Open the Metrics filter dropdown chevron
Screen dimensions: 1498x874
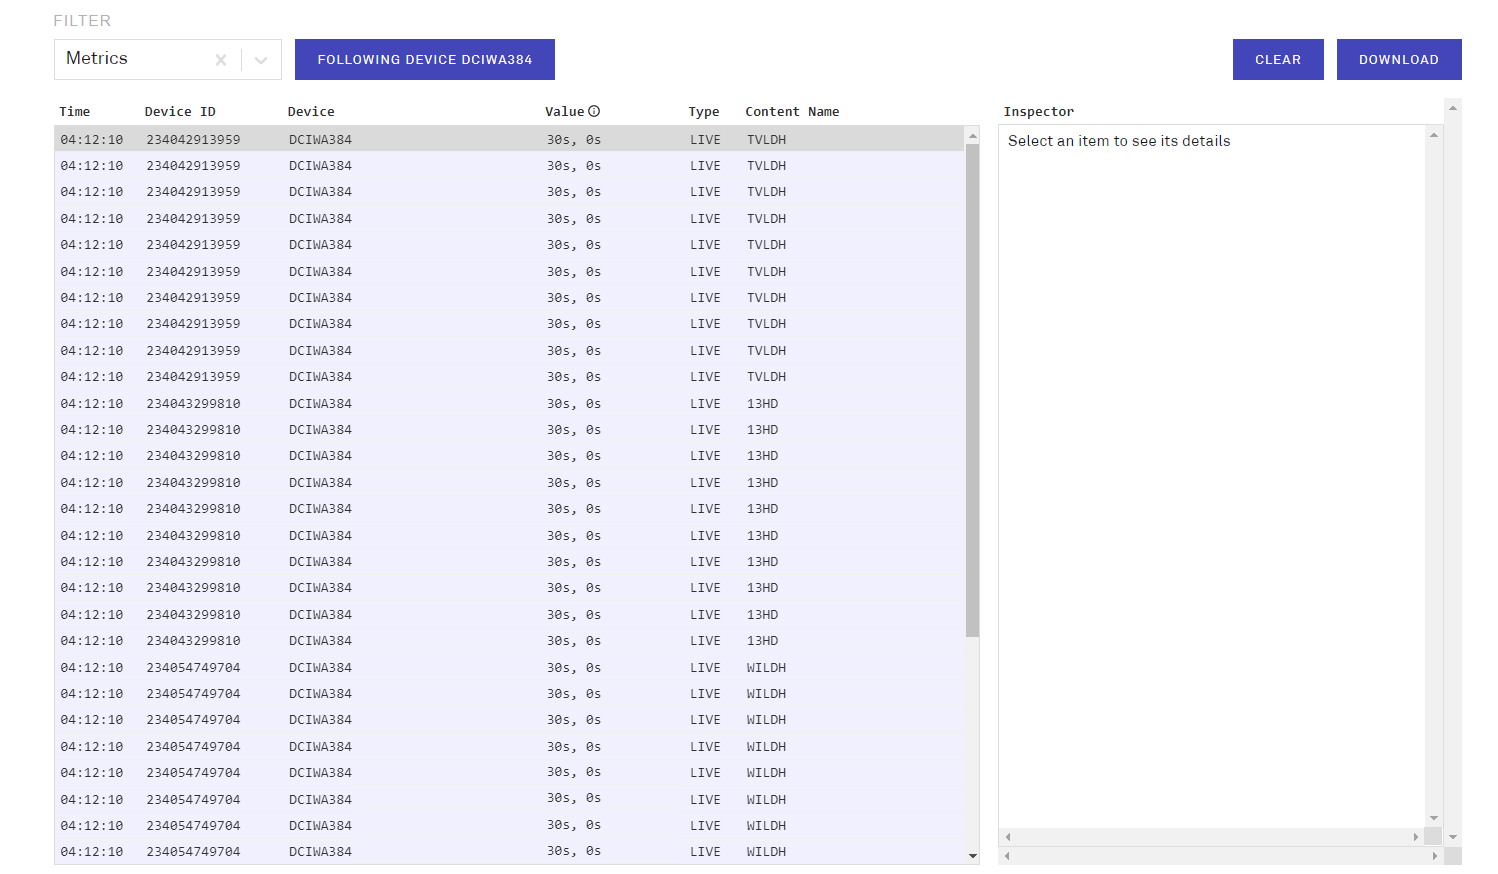pyautogui.click(x=261, y=60)
